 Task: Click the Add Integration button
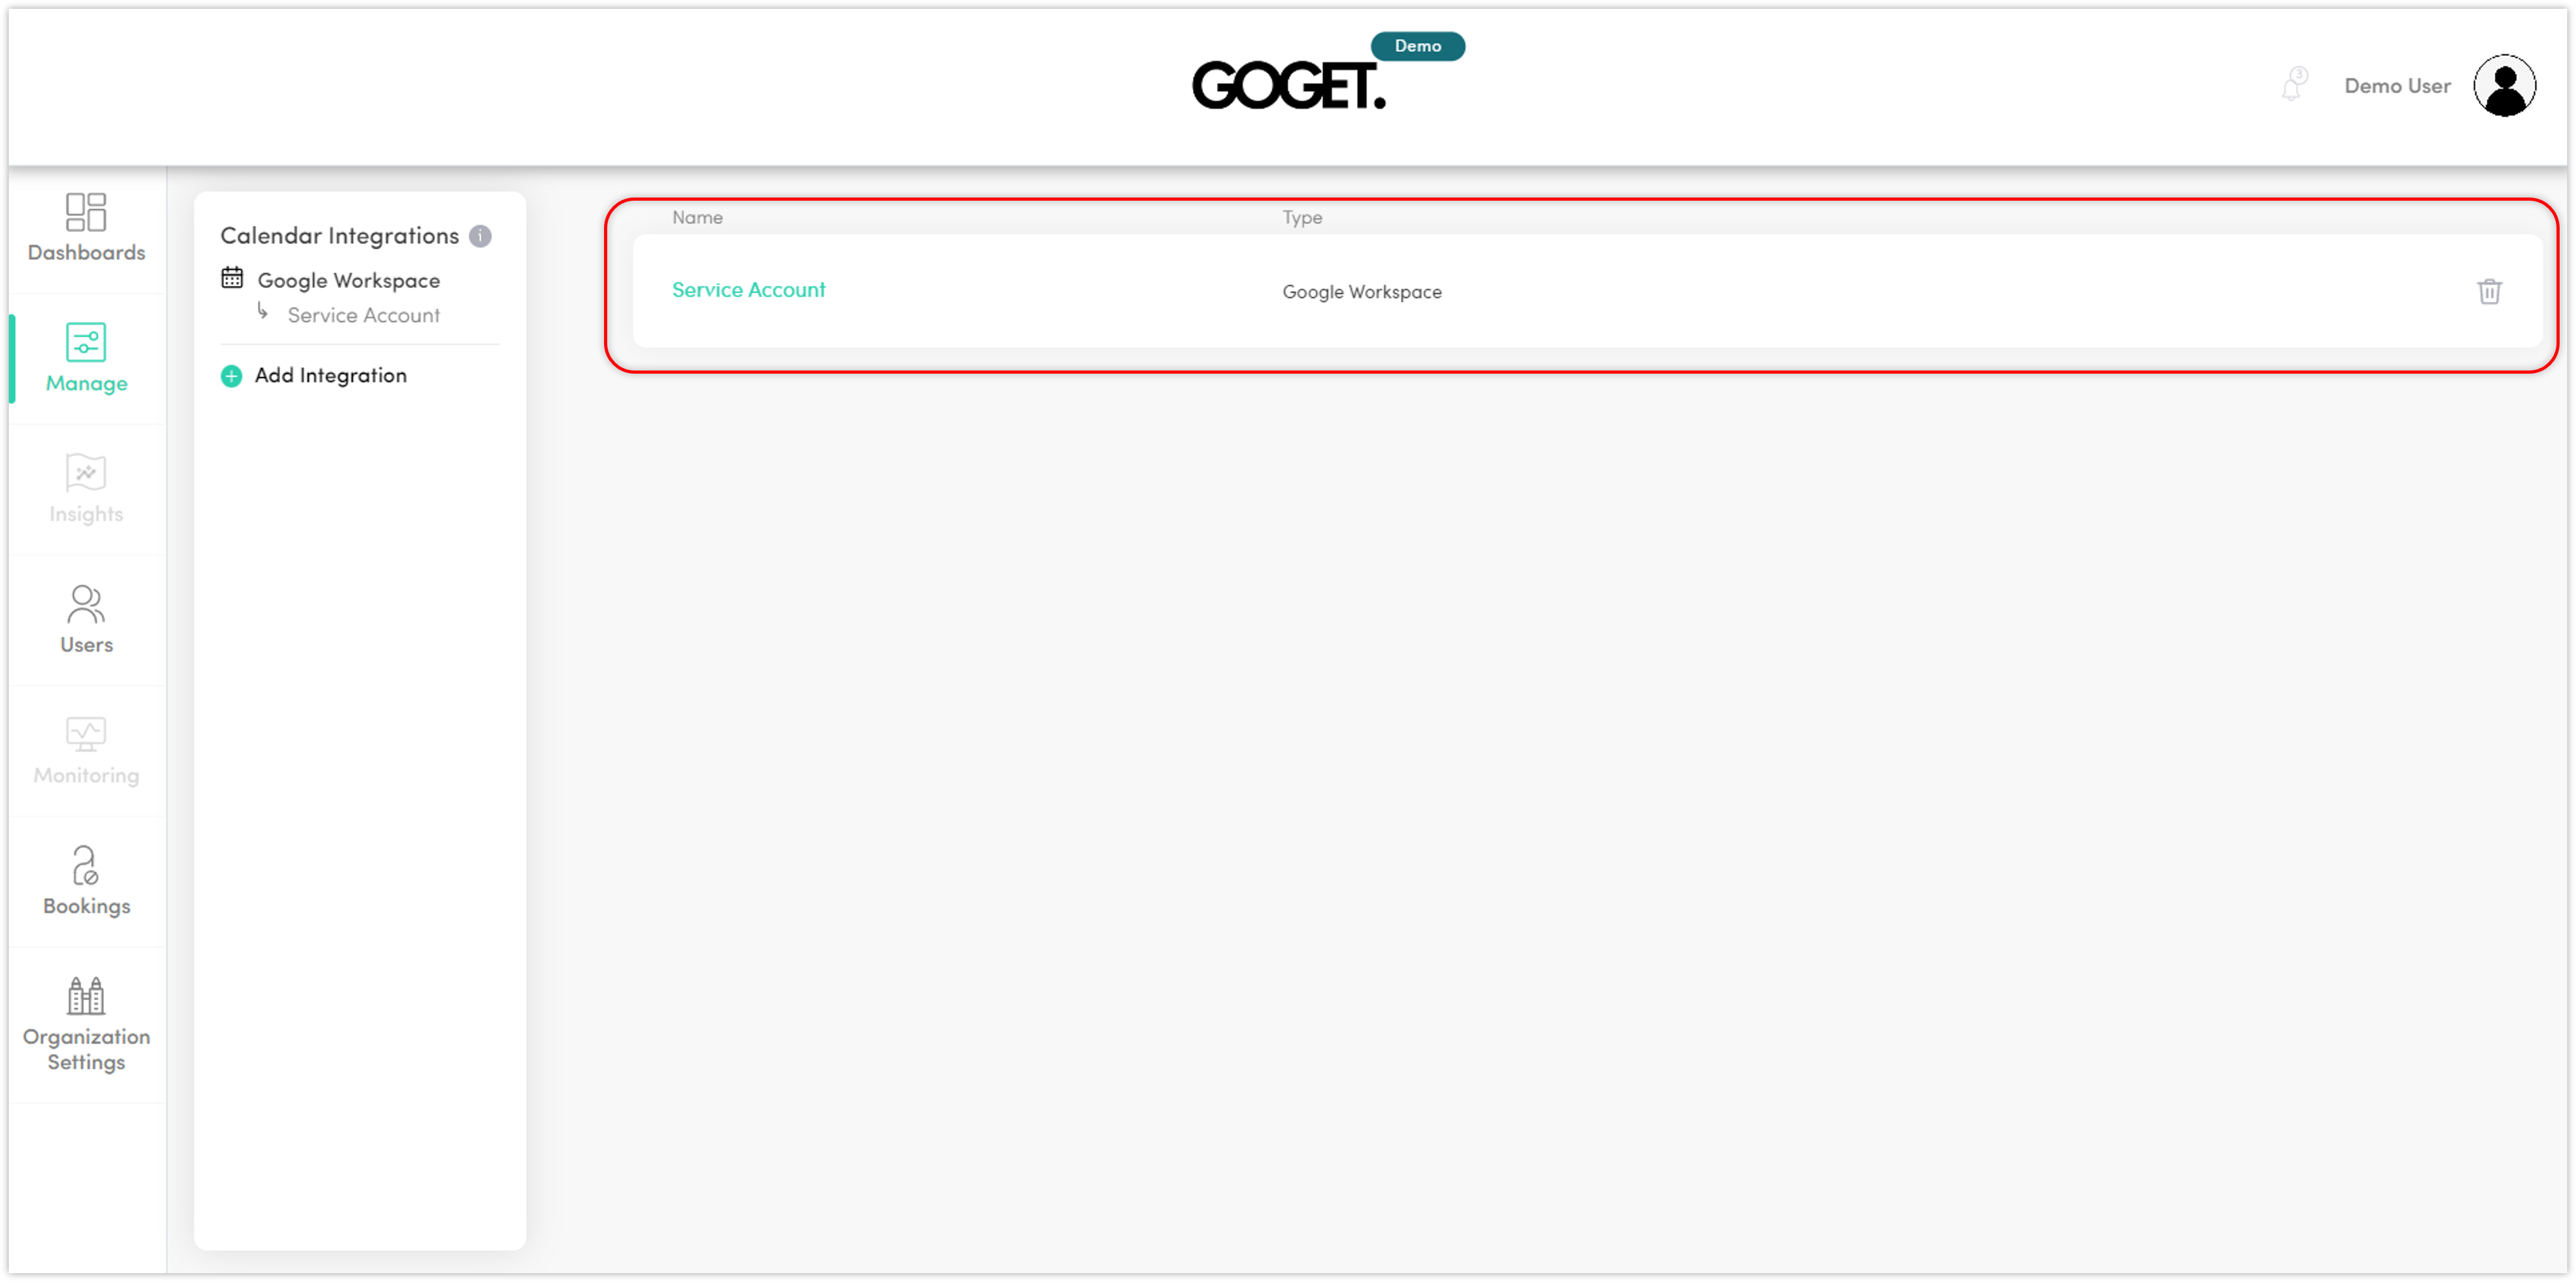[330, 375]
